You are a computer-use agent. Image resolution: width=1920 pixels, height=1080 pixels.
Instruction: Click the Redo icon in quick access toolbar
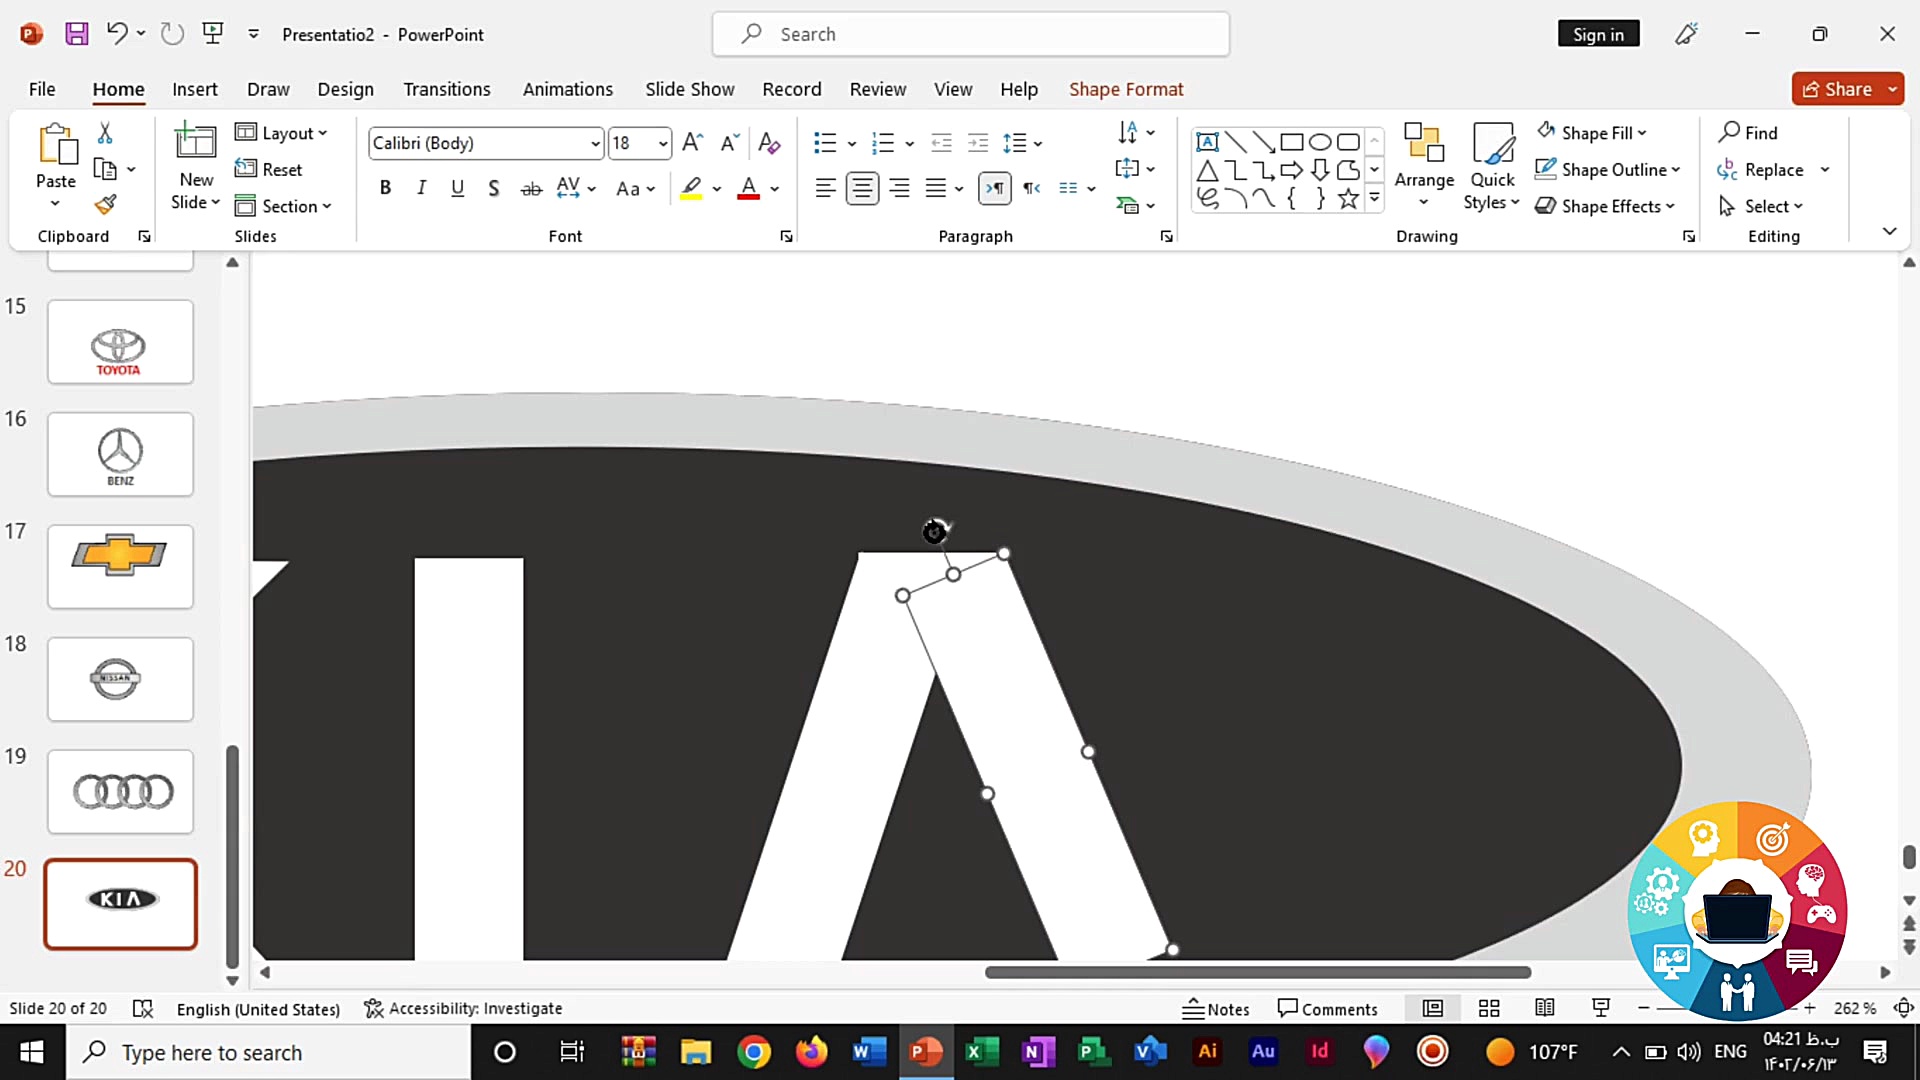[x=172, y=34]
